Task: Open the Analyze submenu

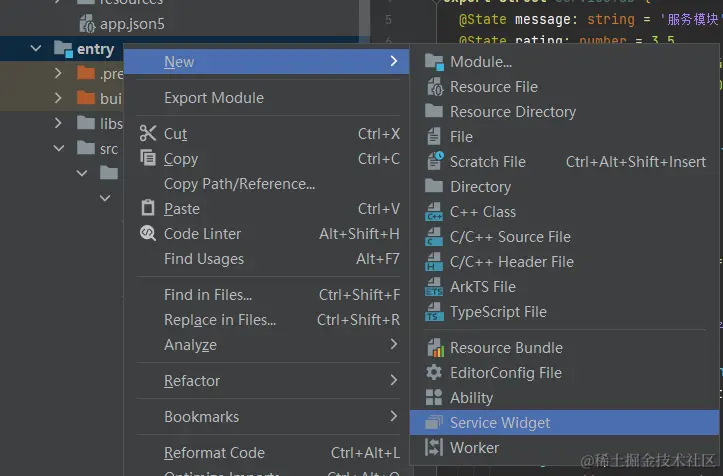Action: point(190,345)
